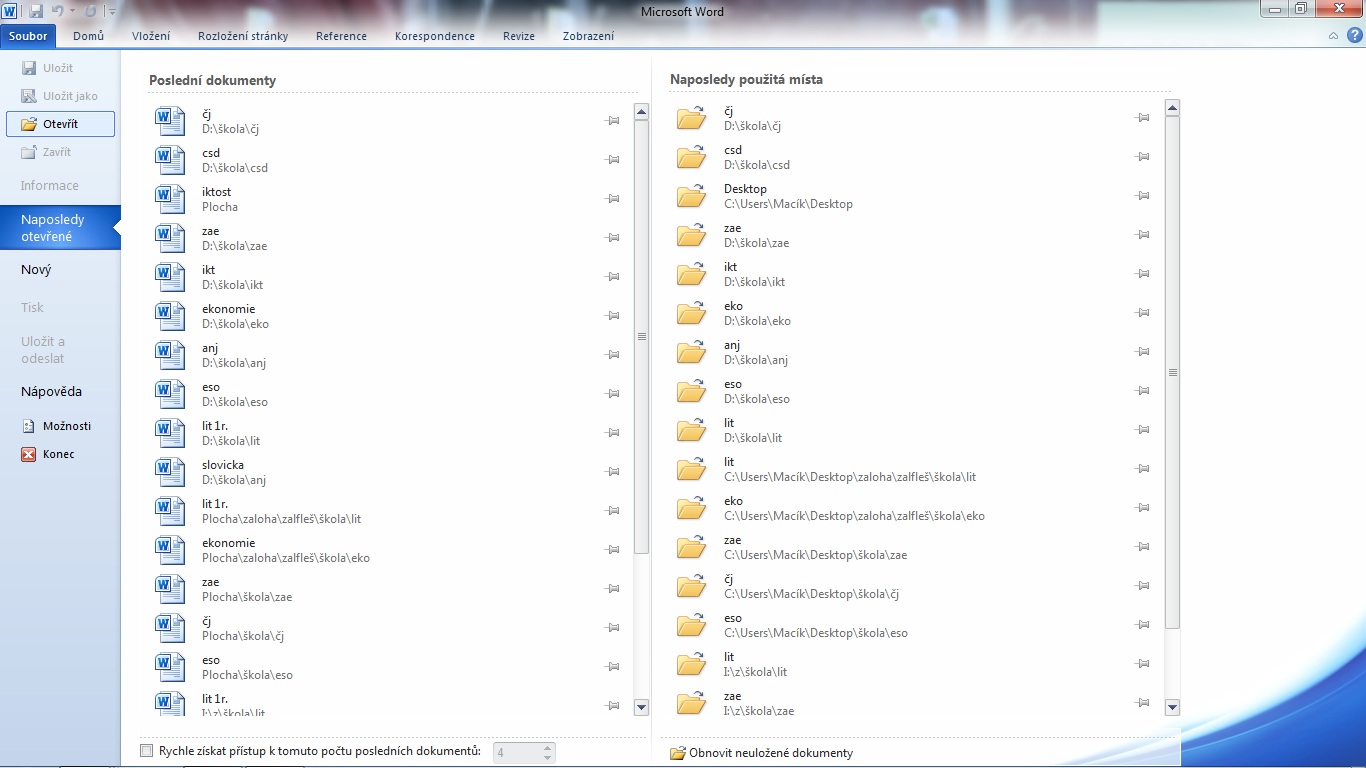Pin the čj document at Plocha\škola\čj
The image size is (1366, 768).
[613, 628]
